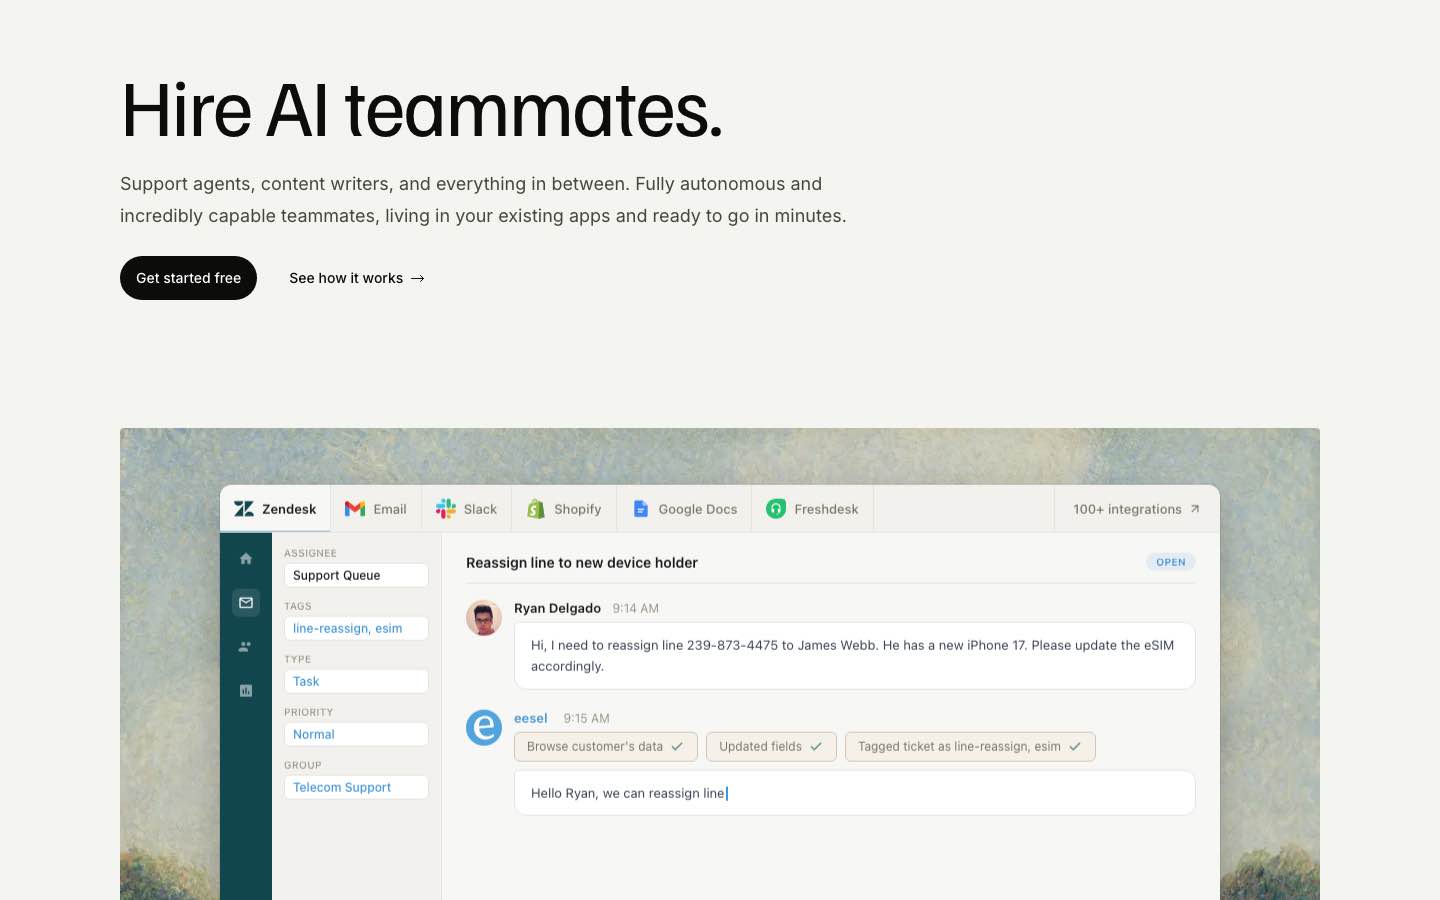Open the reporting chart sidebar icon
The width and height of the screenshot is (1440, 900).
point(246,691)
